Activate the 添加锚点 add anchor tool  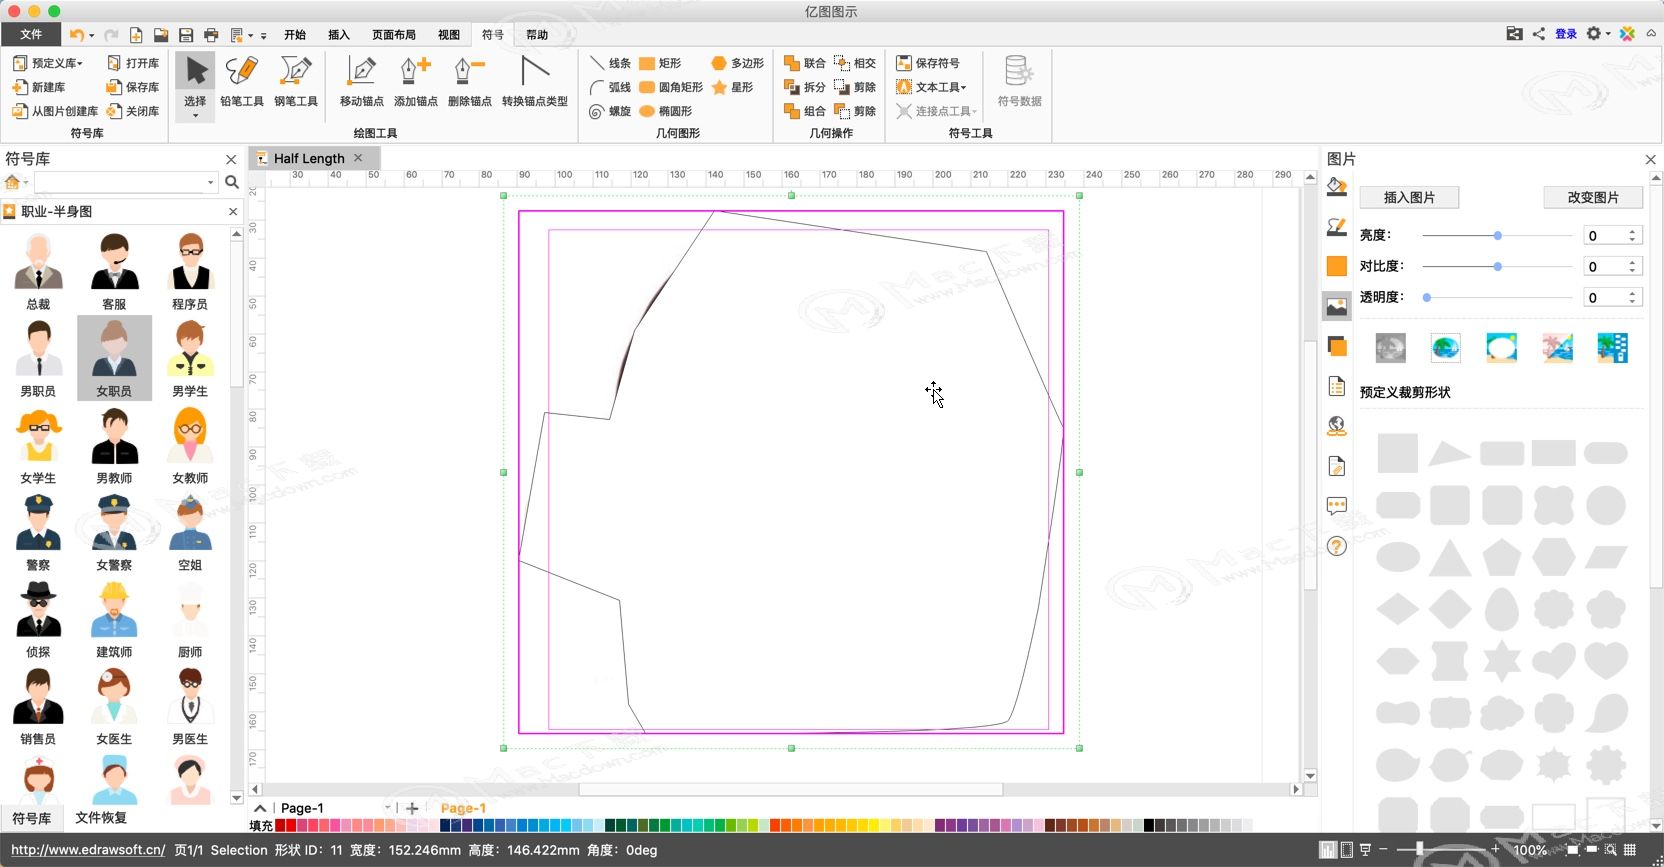click(x=415, y=82)
